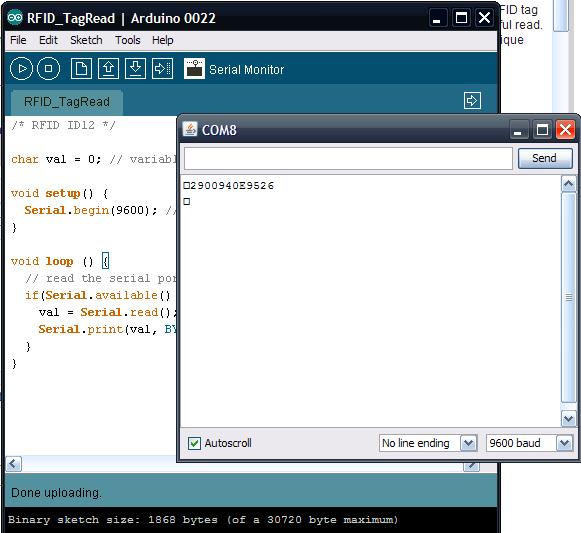The width and height of the screenshot is (581, 533).
Task: Click the Send button in COM8
Action: coord(545,158)
